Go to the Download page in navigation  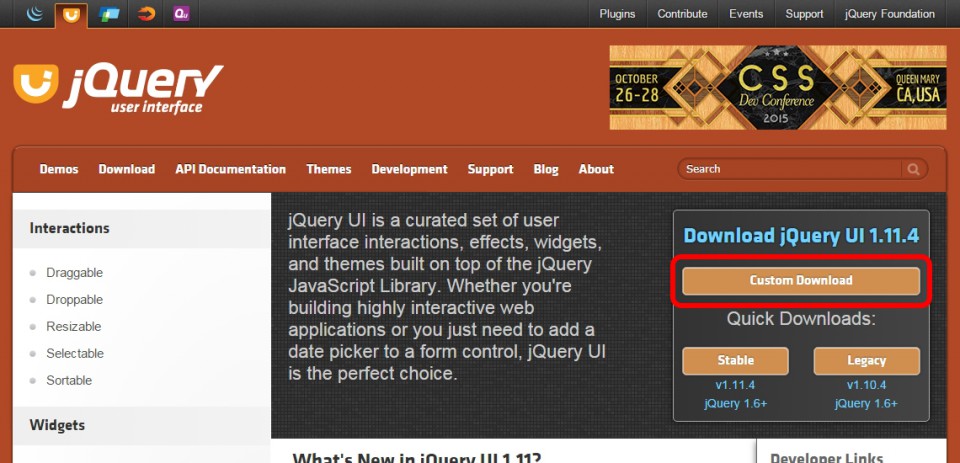(127, 169)
